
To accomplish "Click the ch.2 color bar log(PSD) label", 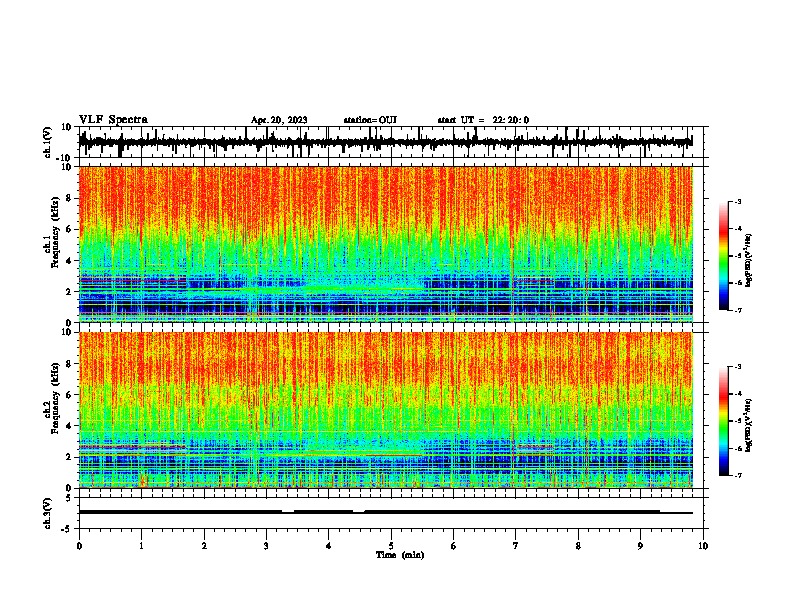I will coord(749,425).
